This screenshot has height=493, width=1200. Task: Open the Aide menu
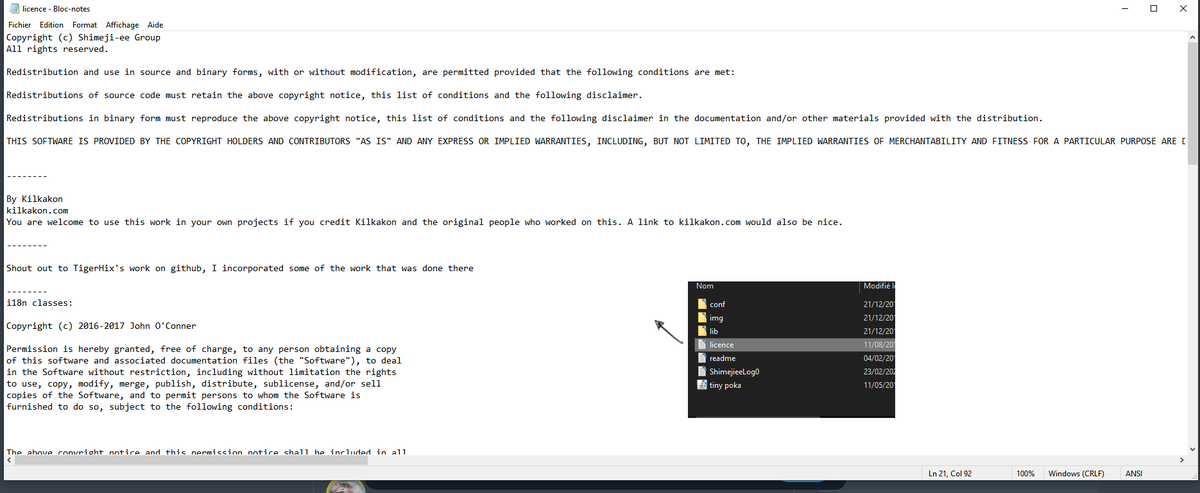click(155, 24)
